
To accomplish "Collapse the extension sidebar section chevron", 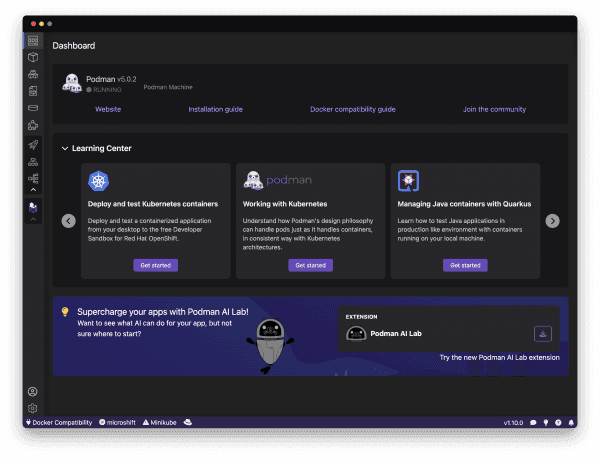I will coord(33,219).
